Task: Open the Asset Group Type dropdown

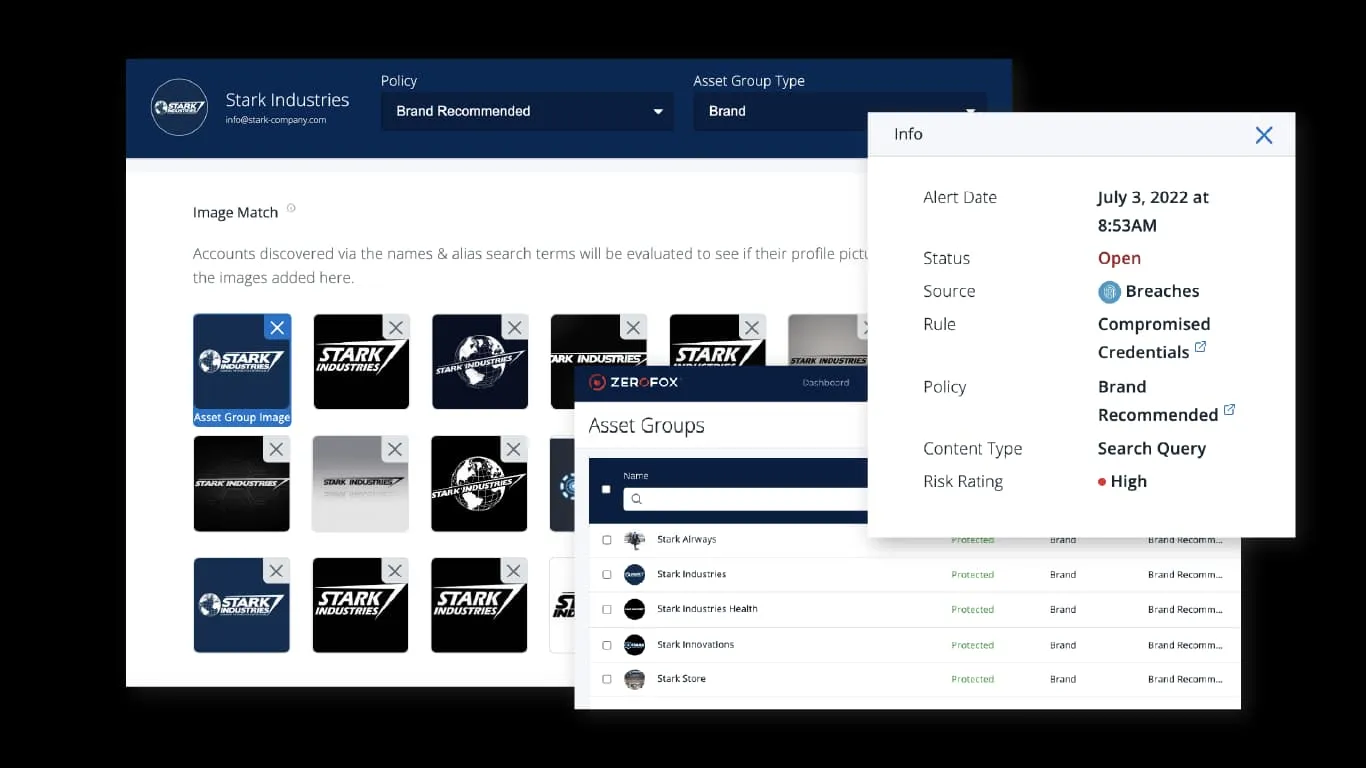Action: (x=840, y=111)
